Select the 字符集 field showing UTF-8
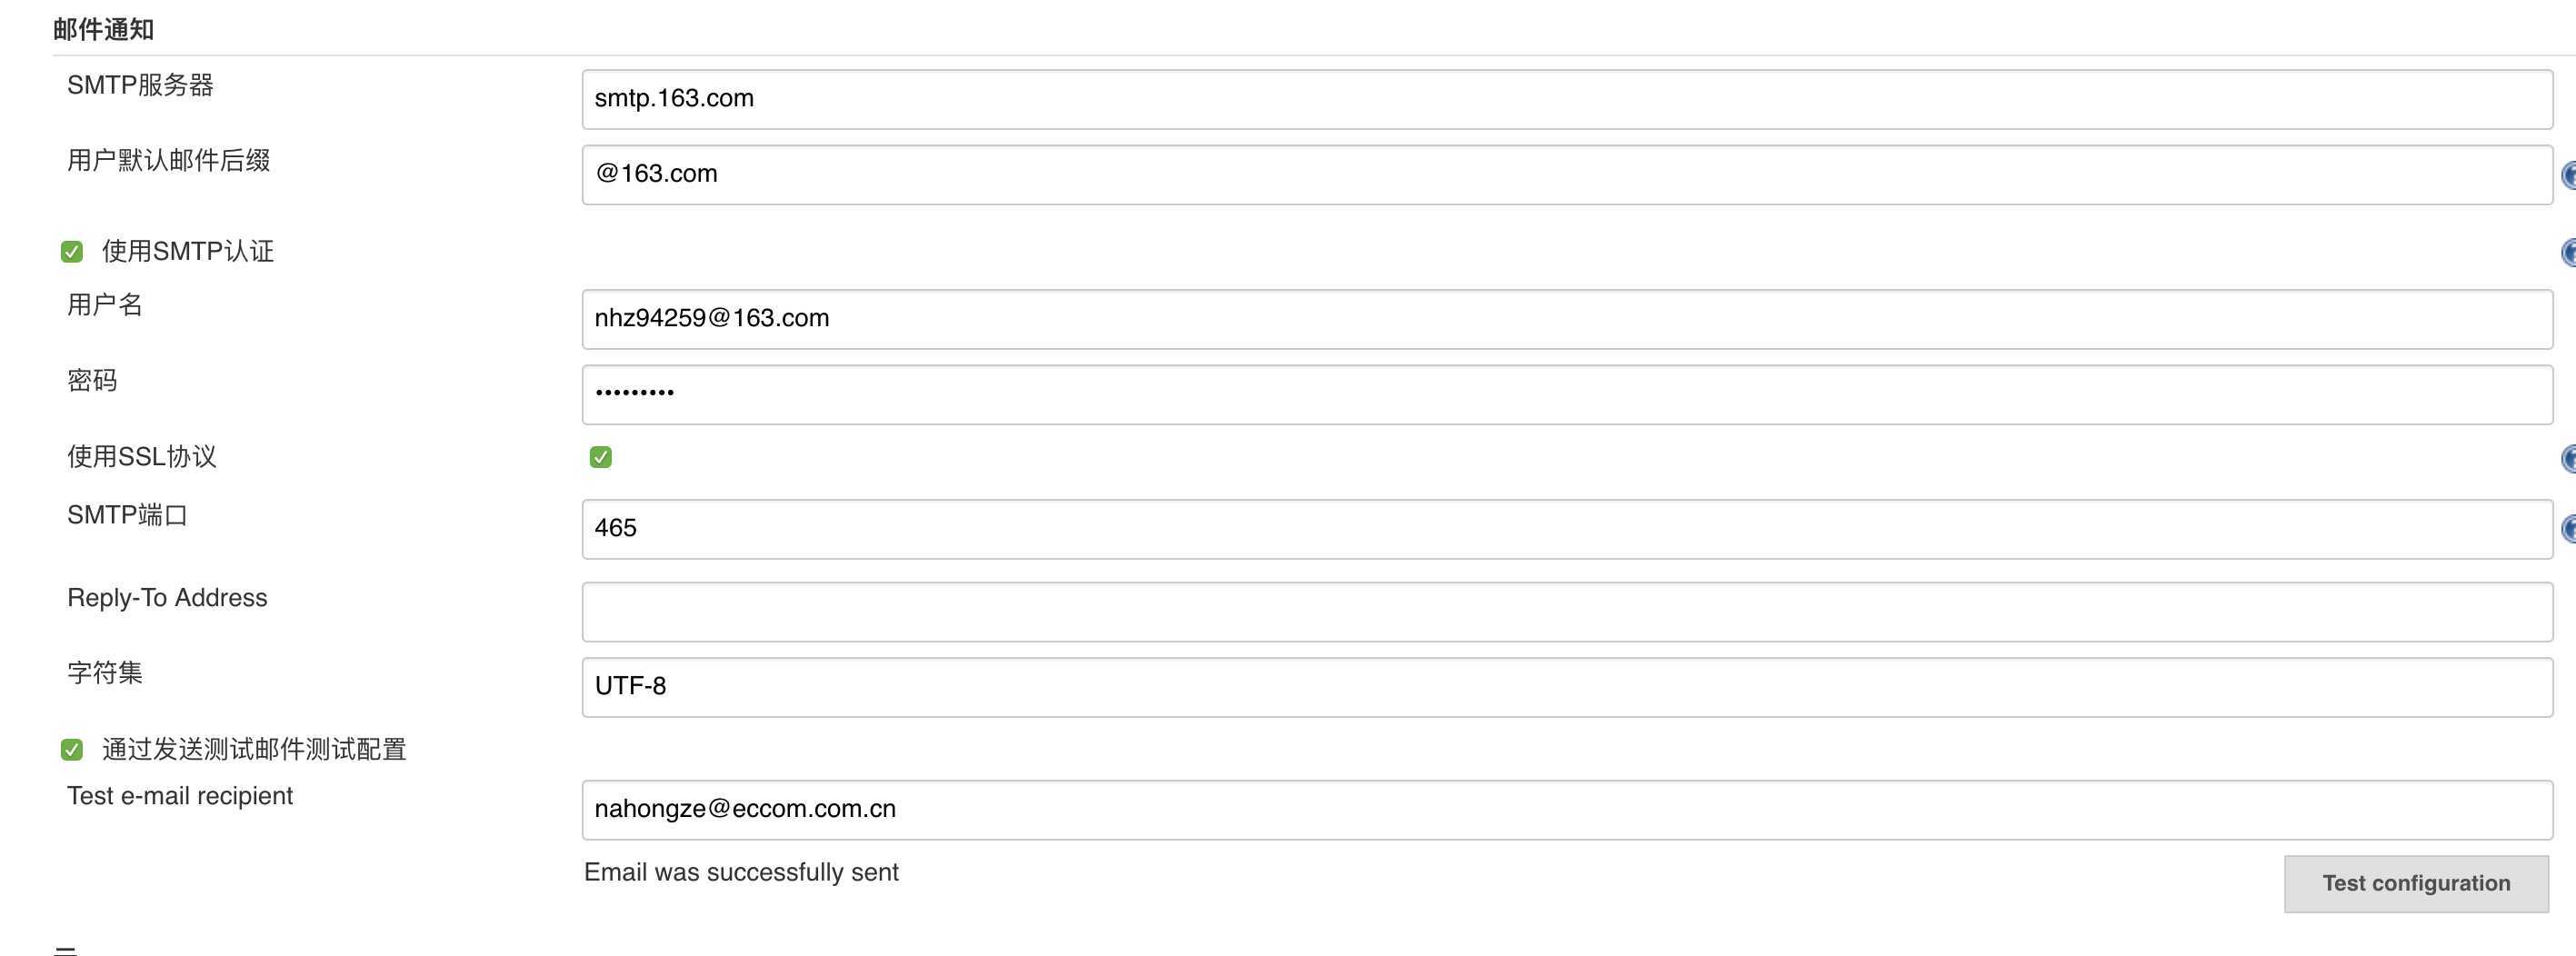2576x956 pixels. [1567, 687]
